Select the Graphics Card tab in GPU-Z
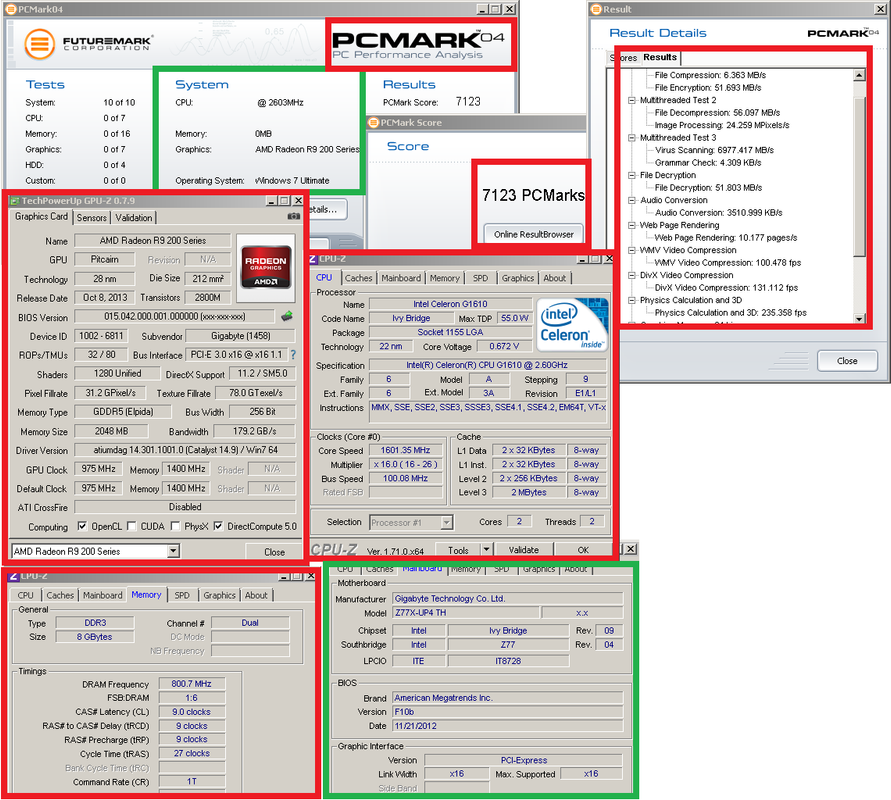The width and height of the screenshot is (891, 800). click(41, 216)
